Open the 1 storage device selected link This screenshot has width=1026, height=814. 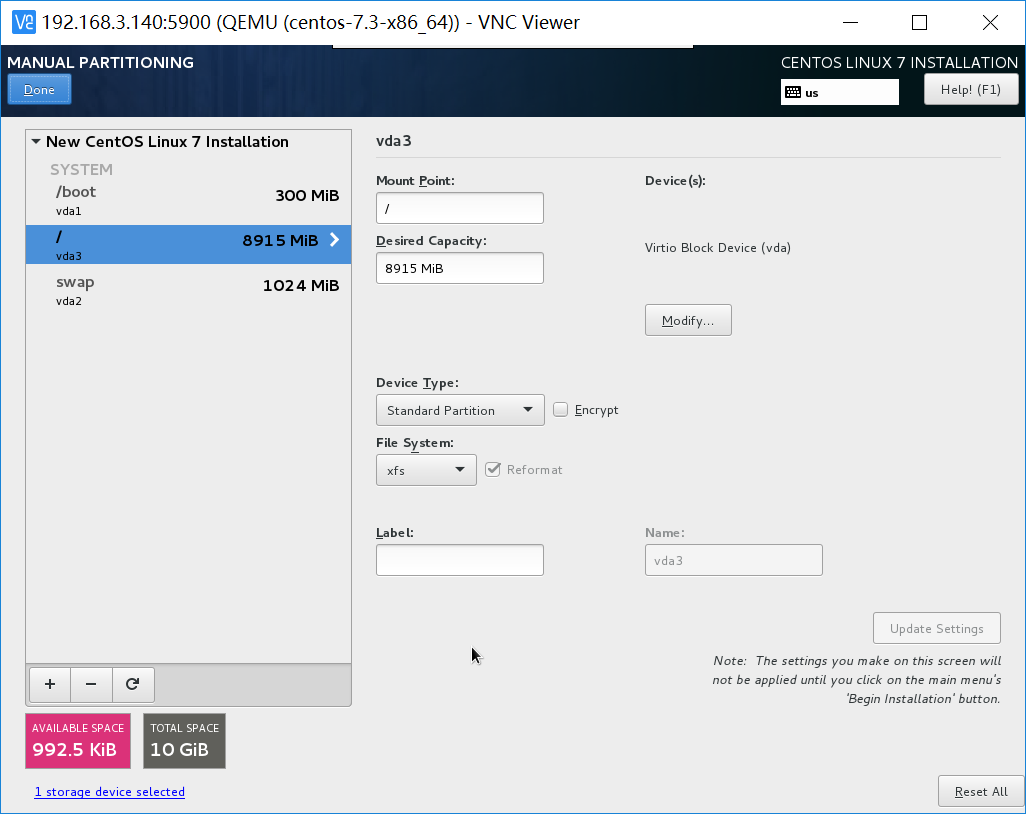[x=109, y=792]
